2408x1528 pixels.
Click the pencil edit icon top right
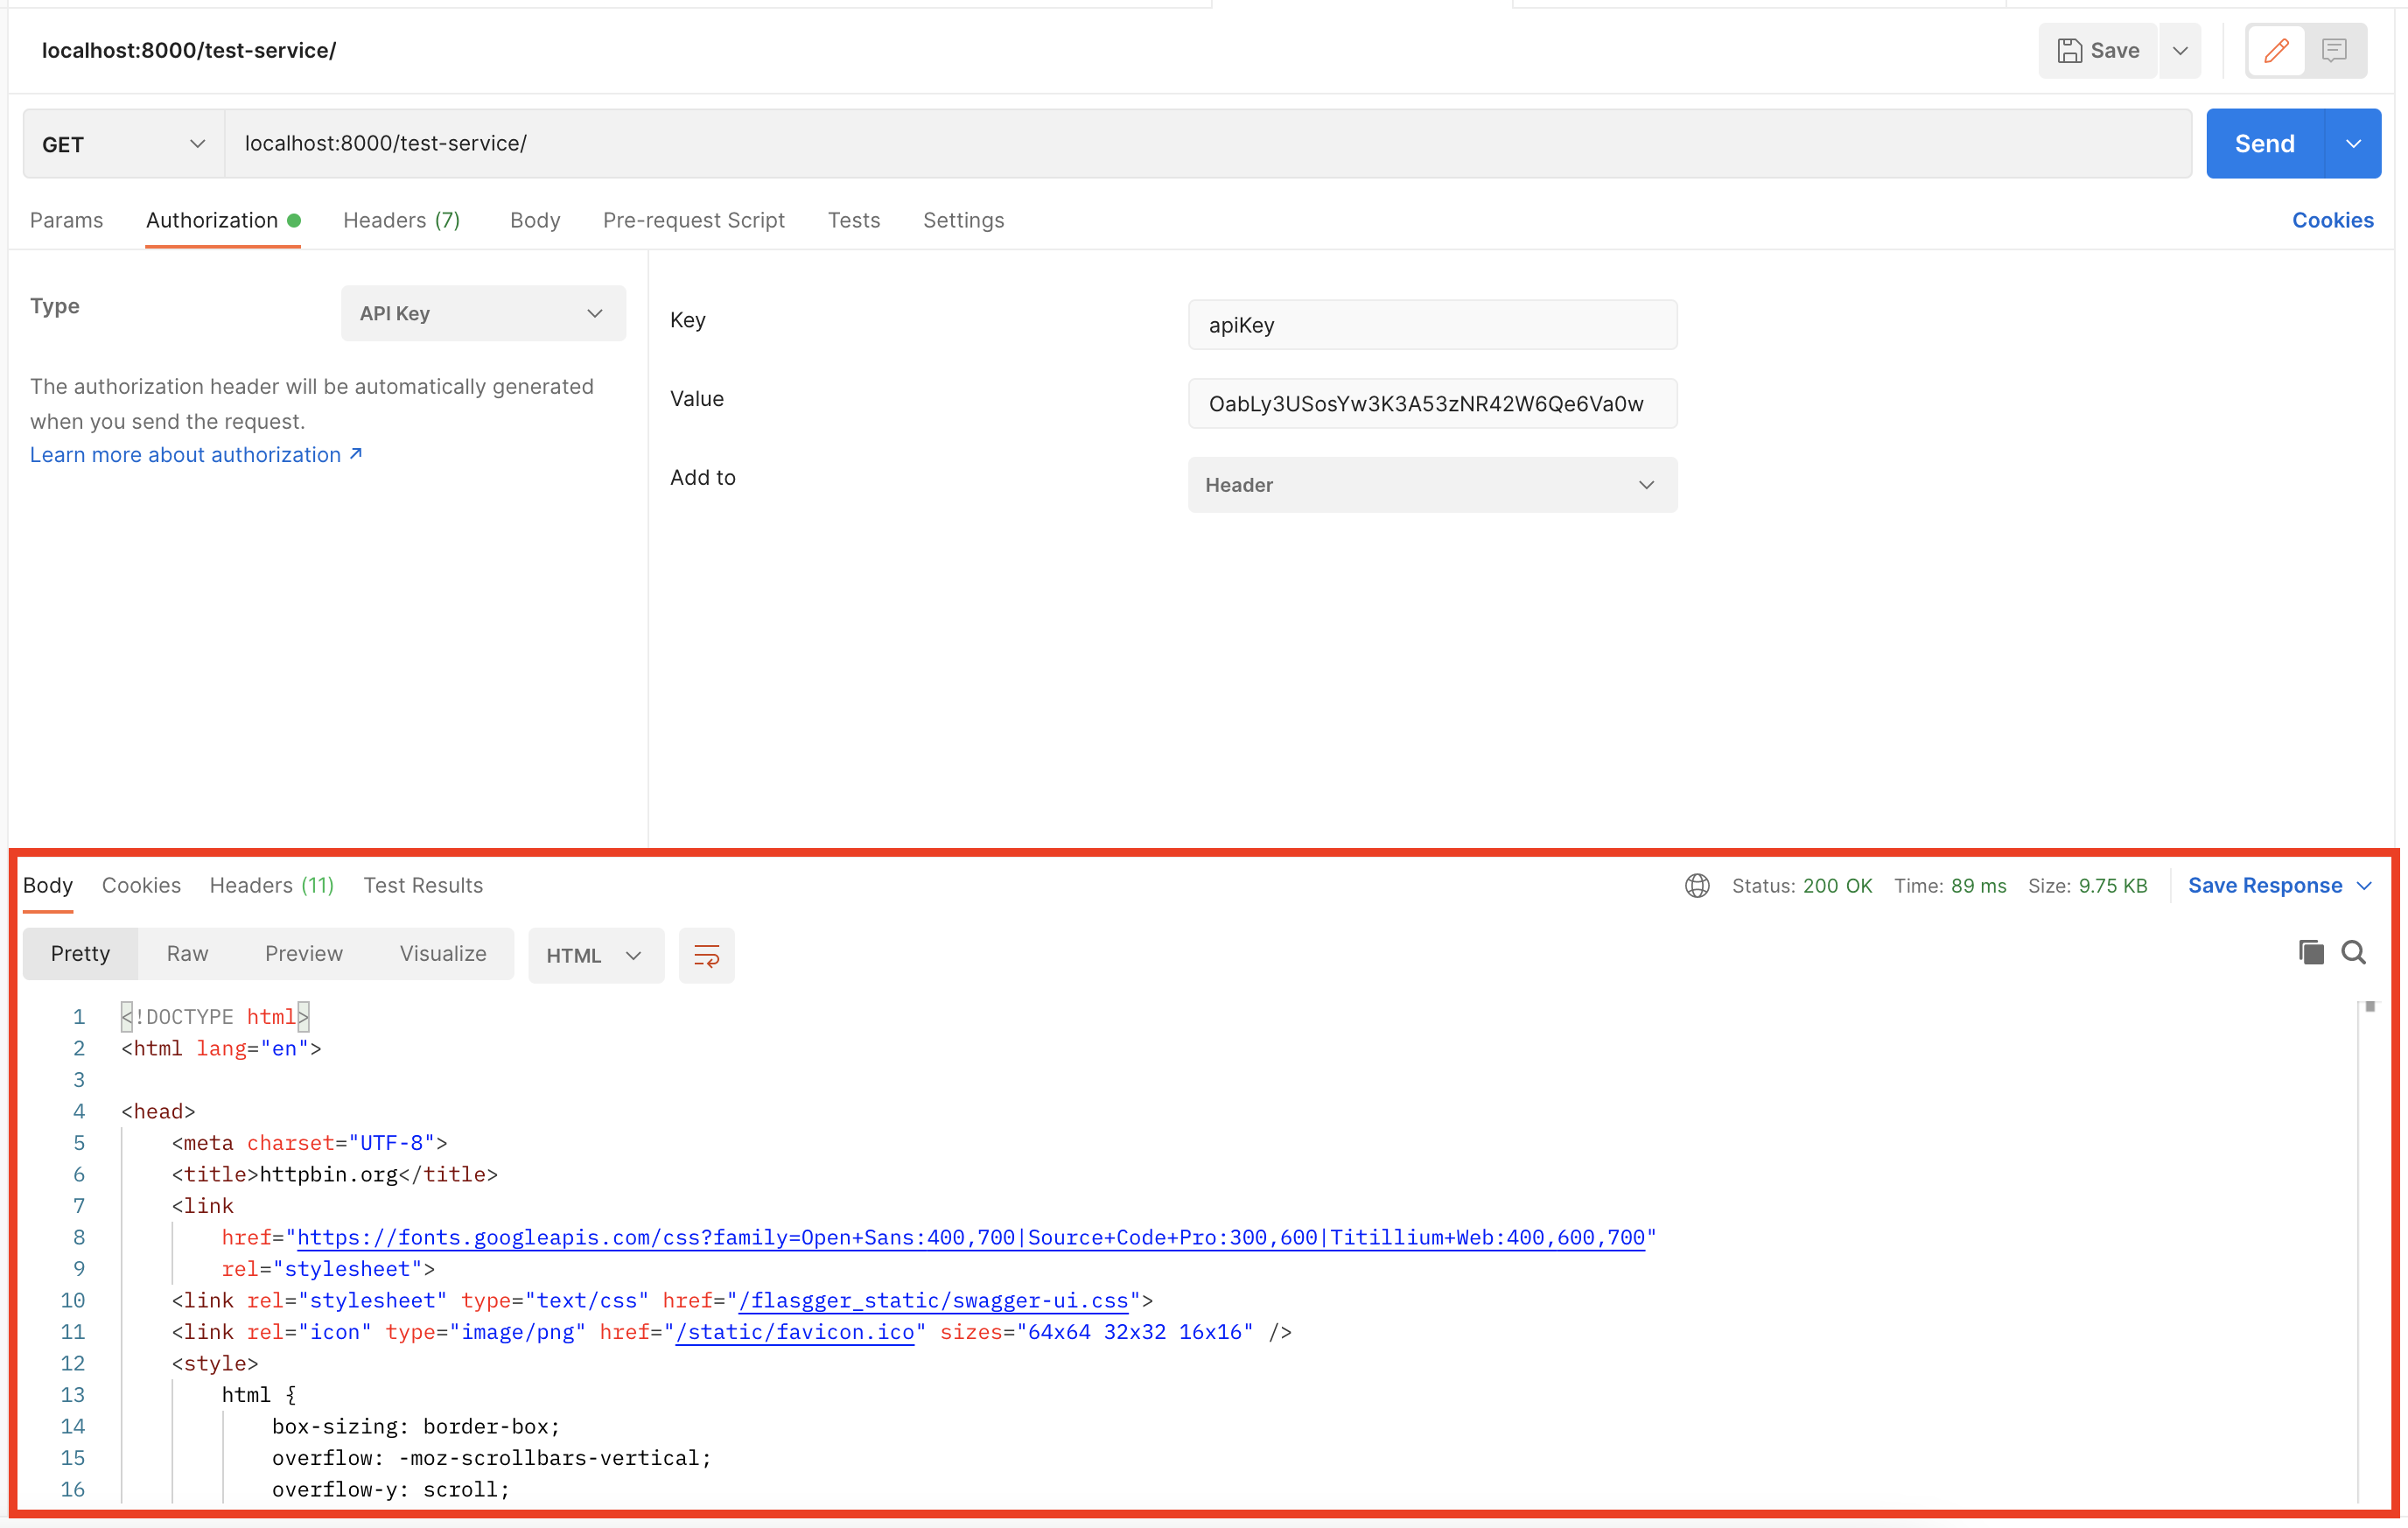(2276, 50)
